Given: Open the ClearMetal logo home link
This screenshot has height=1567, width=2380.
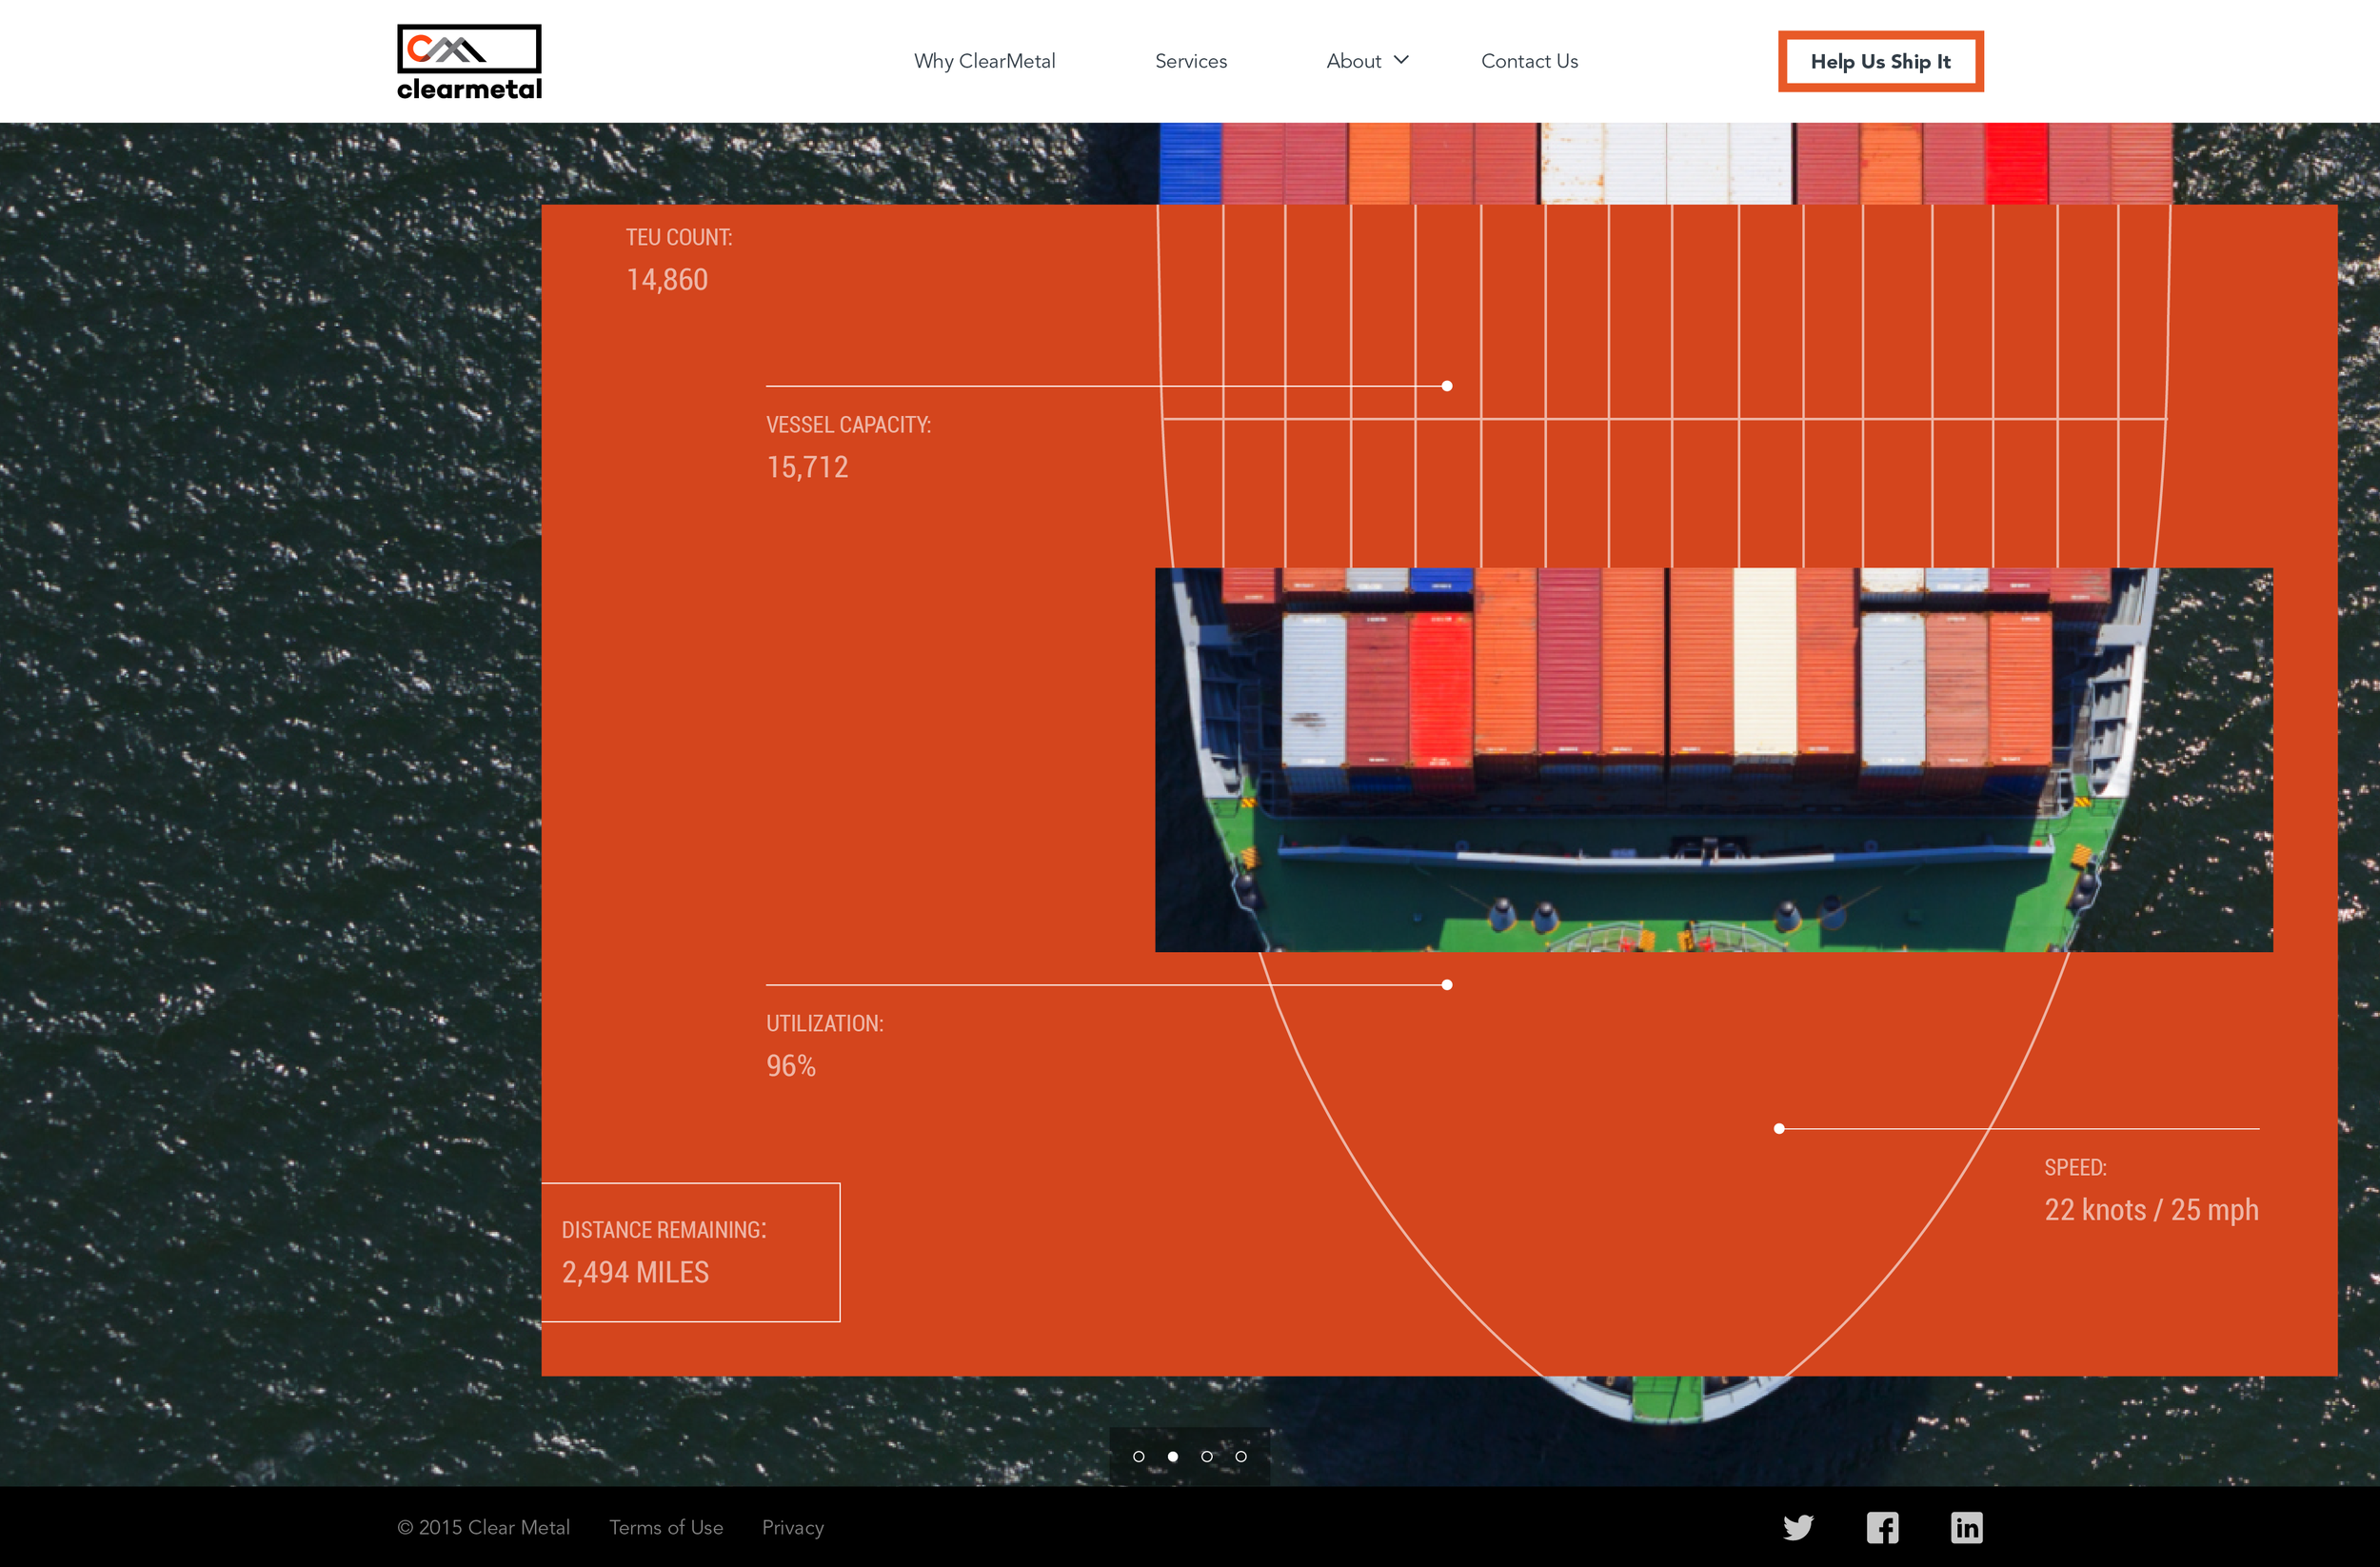Looking at the screenshot, I should click(469, 62).
